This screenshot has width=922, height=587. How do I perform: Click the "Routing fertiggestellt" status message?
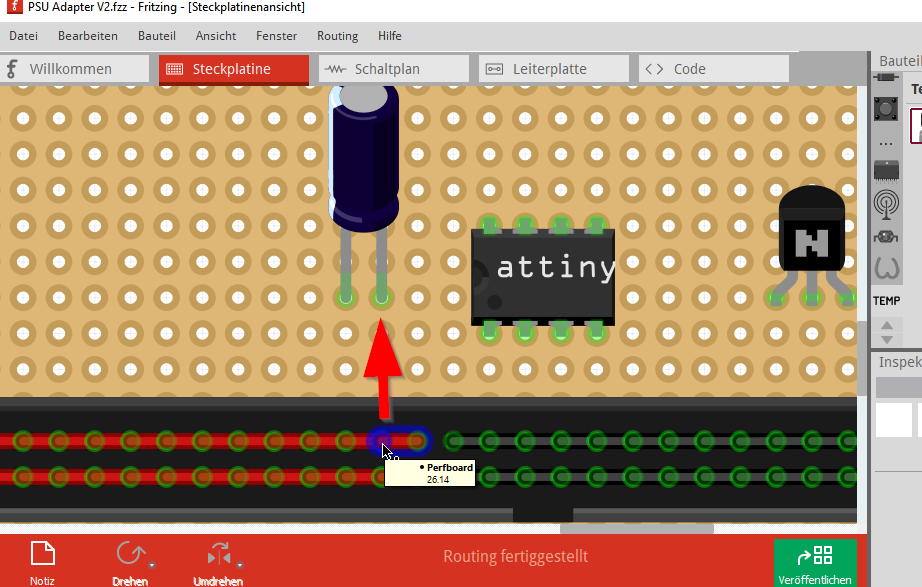(x=515, y=556)
